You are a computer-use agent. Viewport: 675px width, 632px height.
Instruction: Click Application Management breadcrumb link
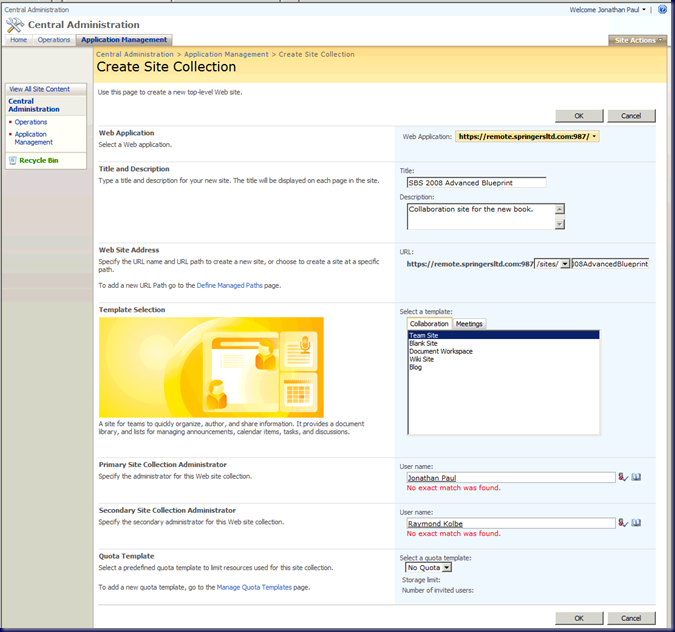click(x=226, y=54)
